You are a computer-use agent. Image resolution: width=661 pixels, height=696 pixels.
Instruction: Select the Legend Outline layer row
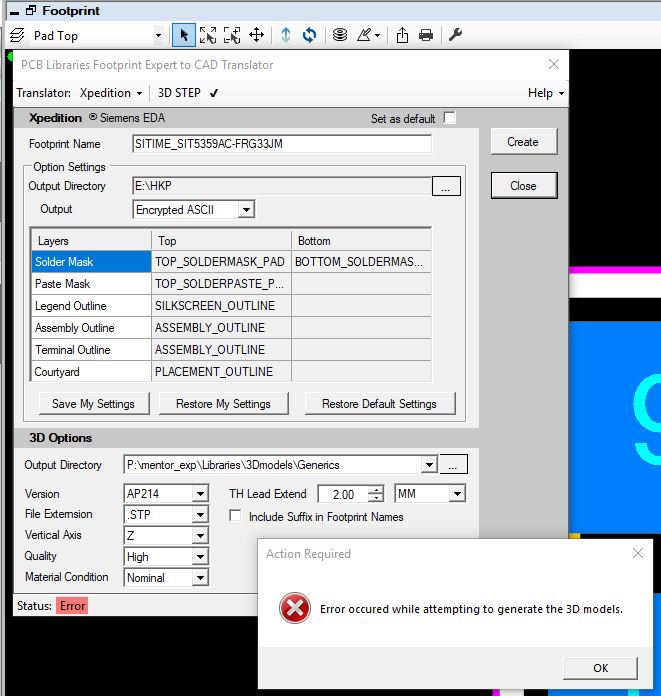click(91, 306)
